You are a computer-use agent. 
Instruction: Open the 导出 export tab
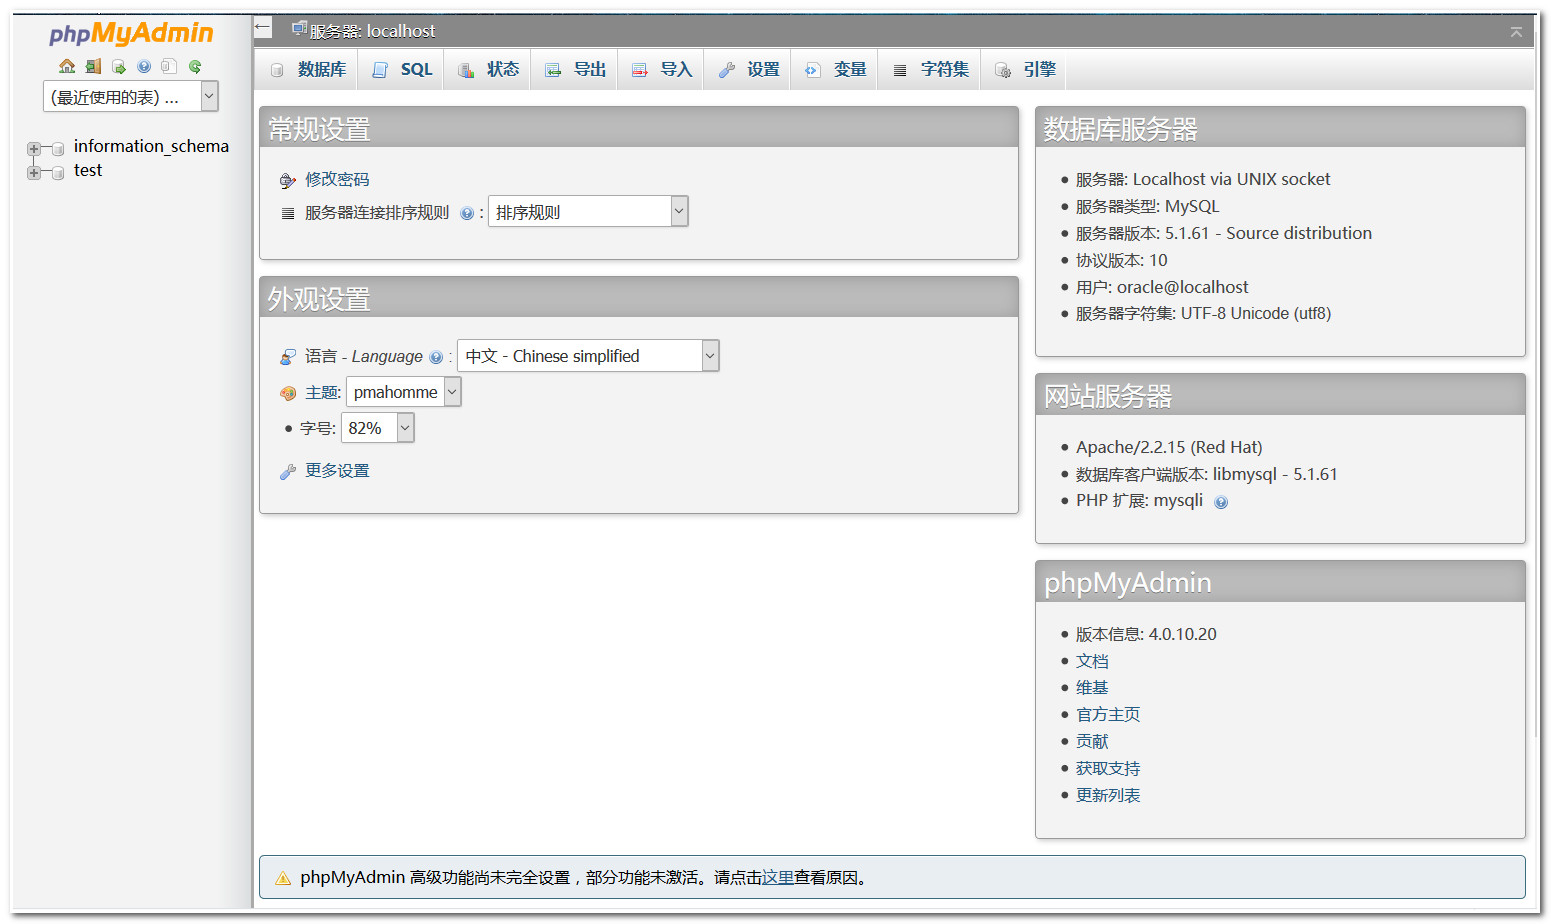[575, 69]
